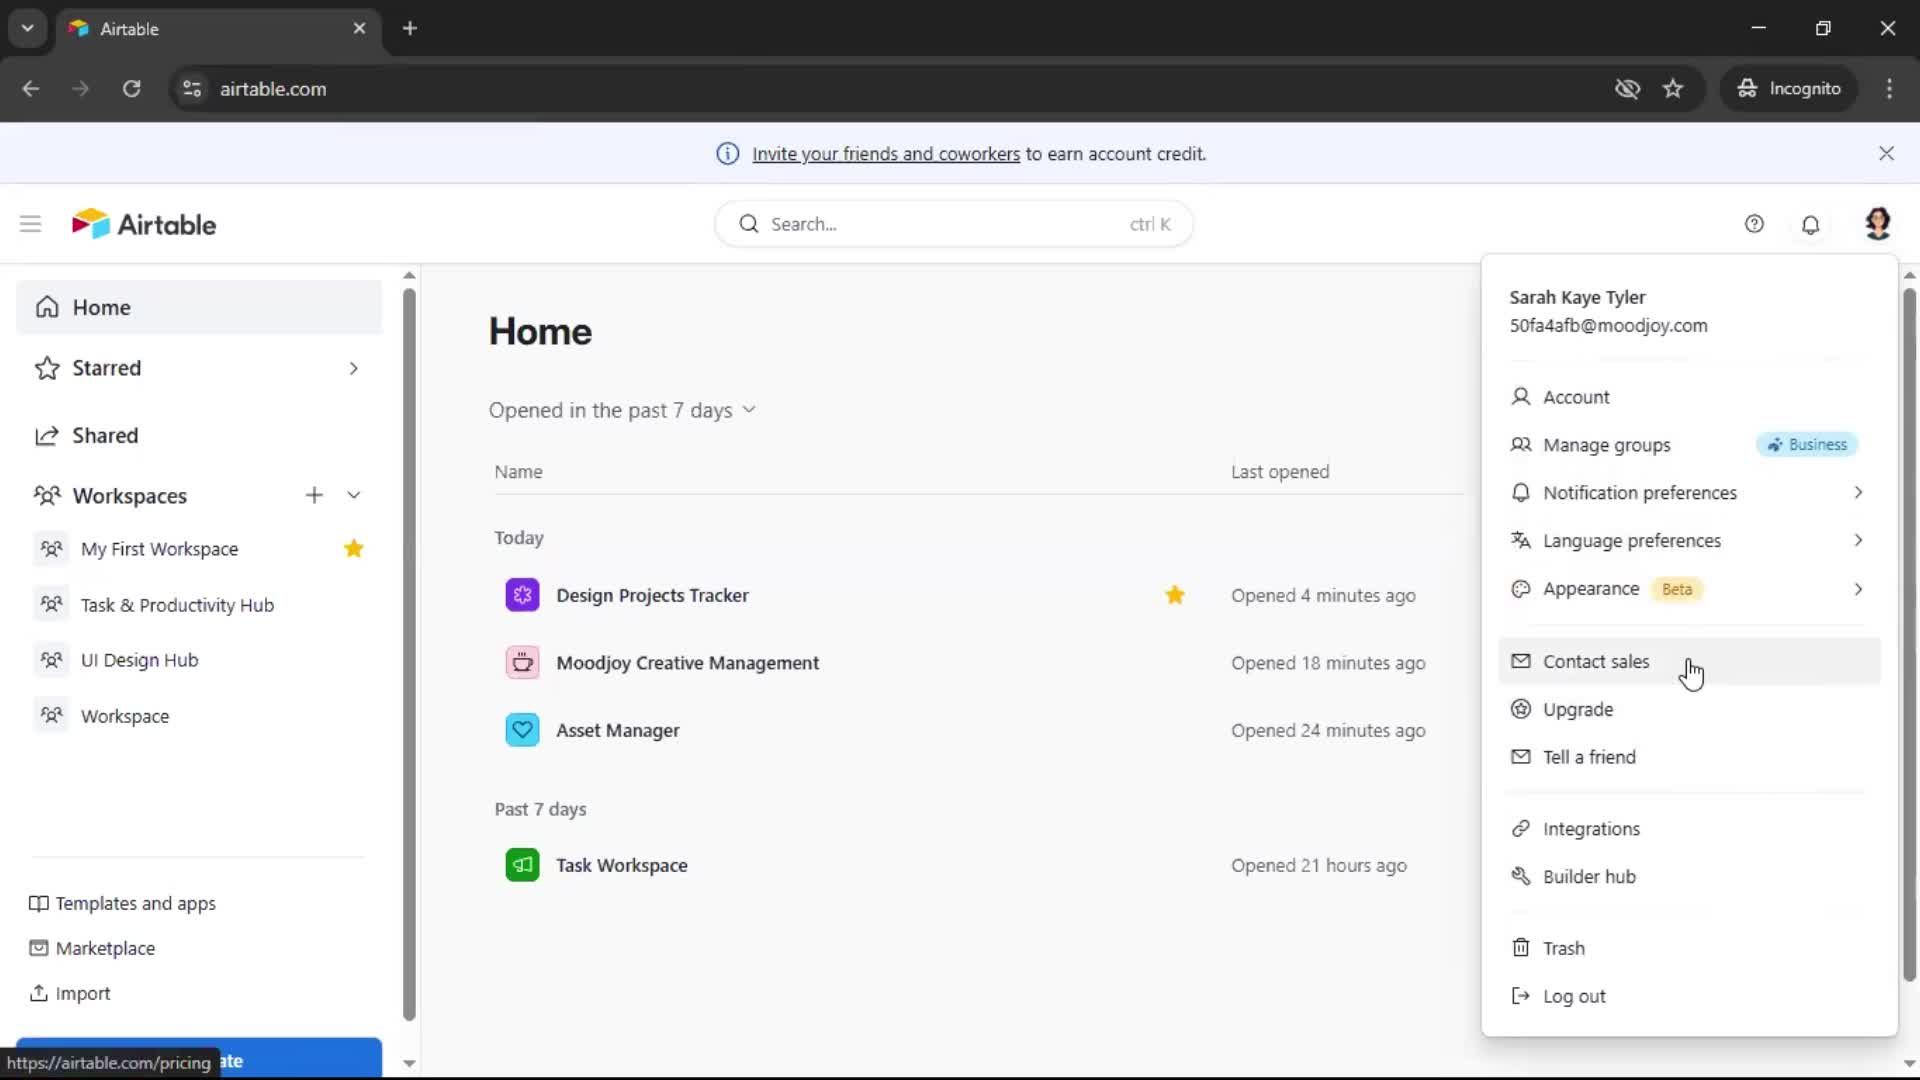The width and height of the screenshot is (1920, 1080).
Task: Click the Incognito indicator button
Action: 1789,89
